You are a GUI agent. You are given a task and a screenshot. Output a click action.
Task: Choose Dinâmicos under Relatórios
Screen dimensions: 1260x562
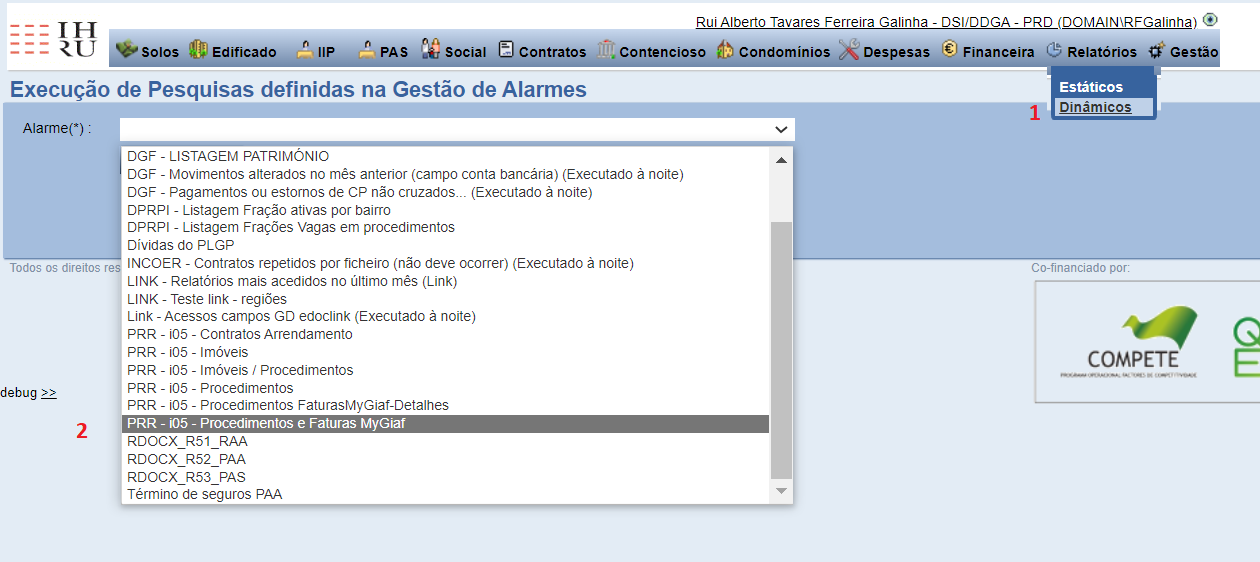point(1095,107)
